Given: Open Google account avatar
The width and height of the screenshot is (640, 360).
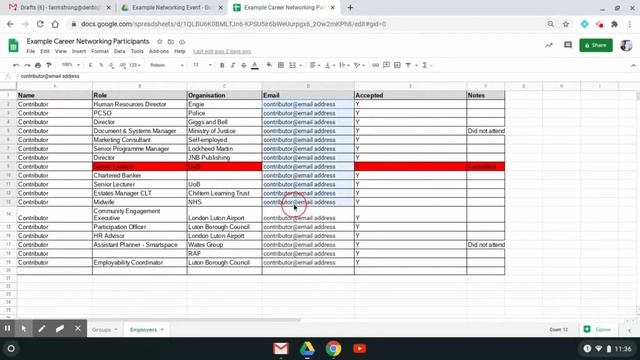Looking at the screenshot, I should [x=626, y=45].
